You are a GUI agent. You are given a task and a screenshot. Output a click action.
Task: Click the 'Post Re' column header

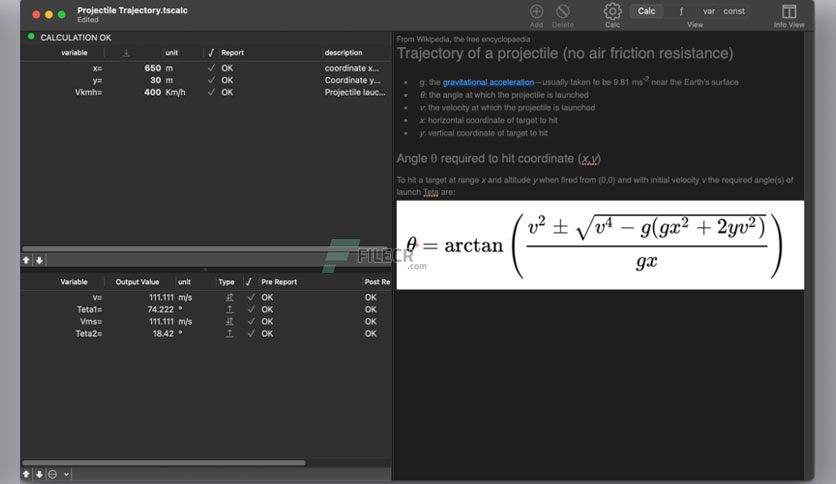[377, 281]
